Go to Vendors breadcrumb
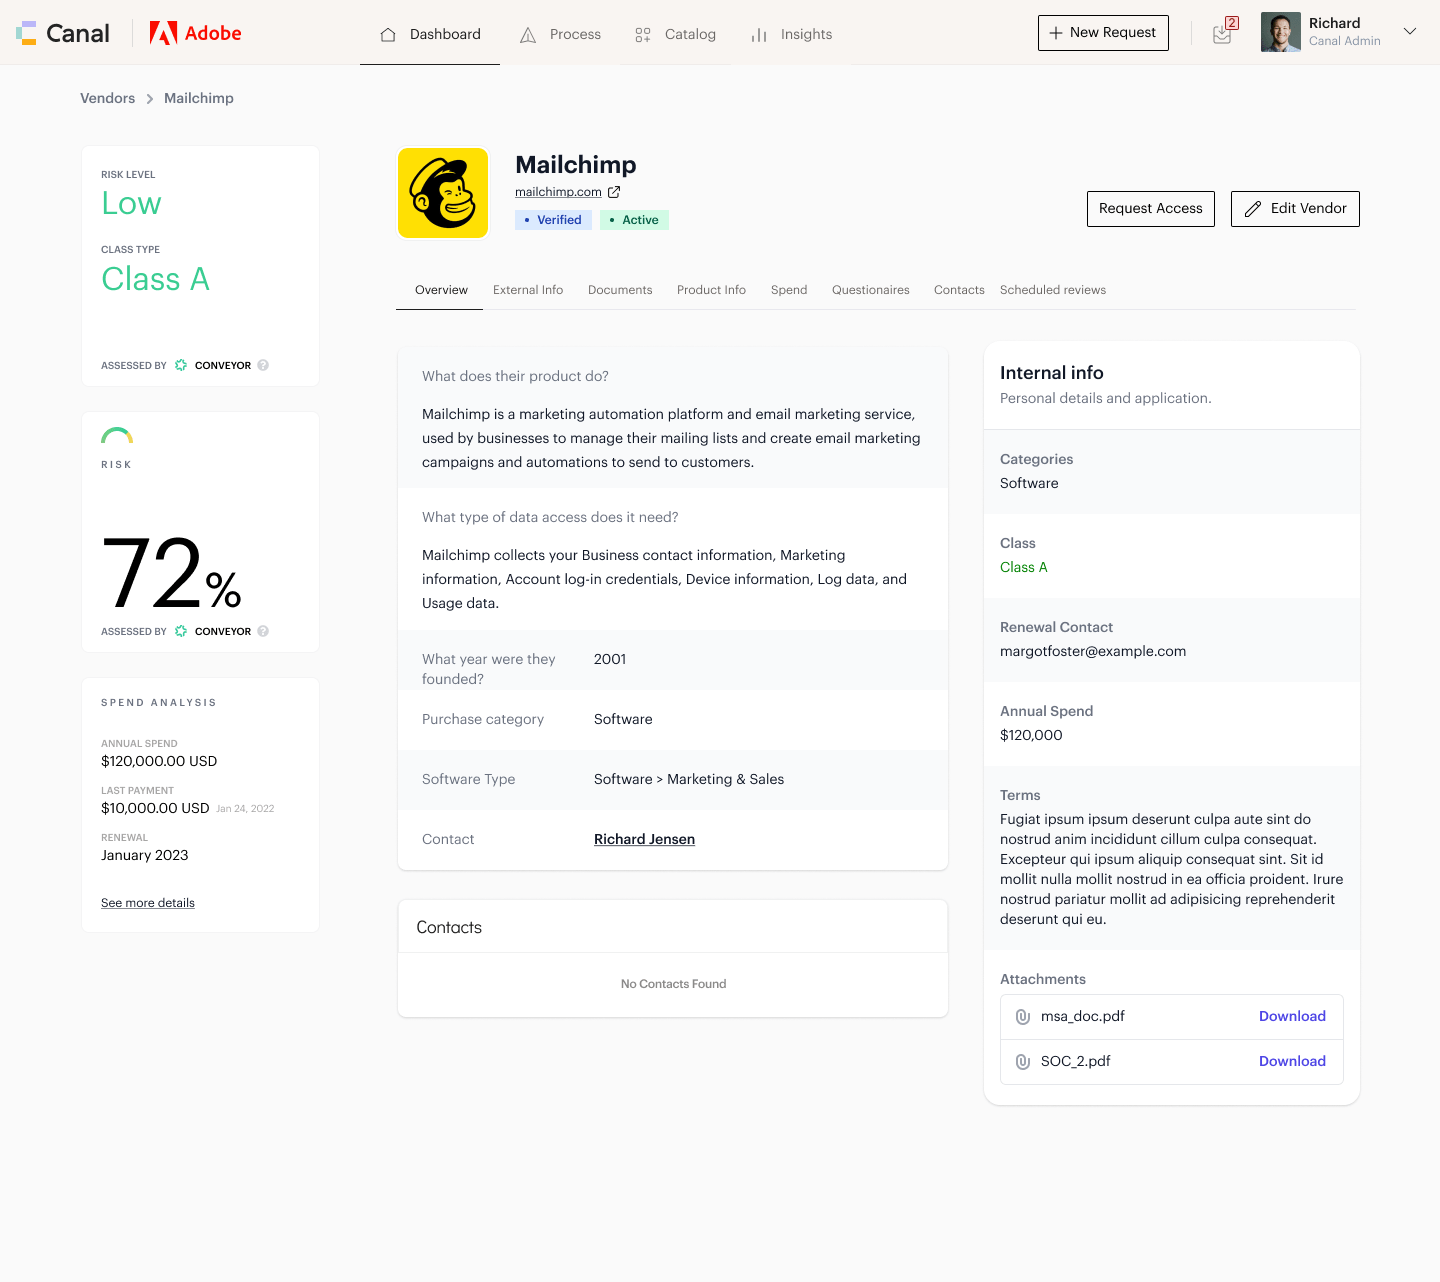The image size is (1440, 1282). tap(108, 98)
